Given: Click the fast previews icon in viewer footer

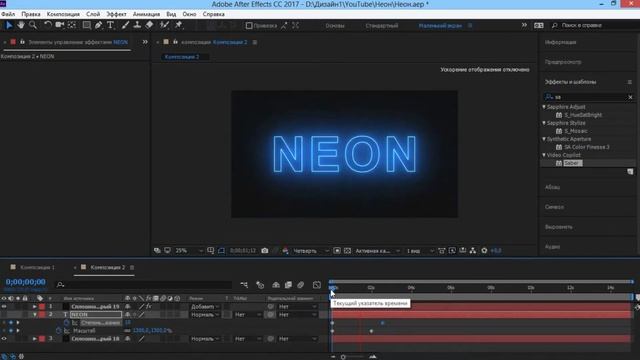Looking at the screenshot, I should 452,251.
